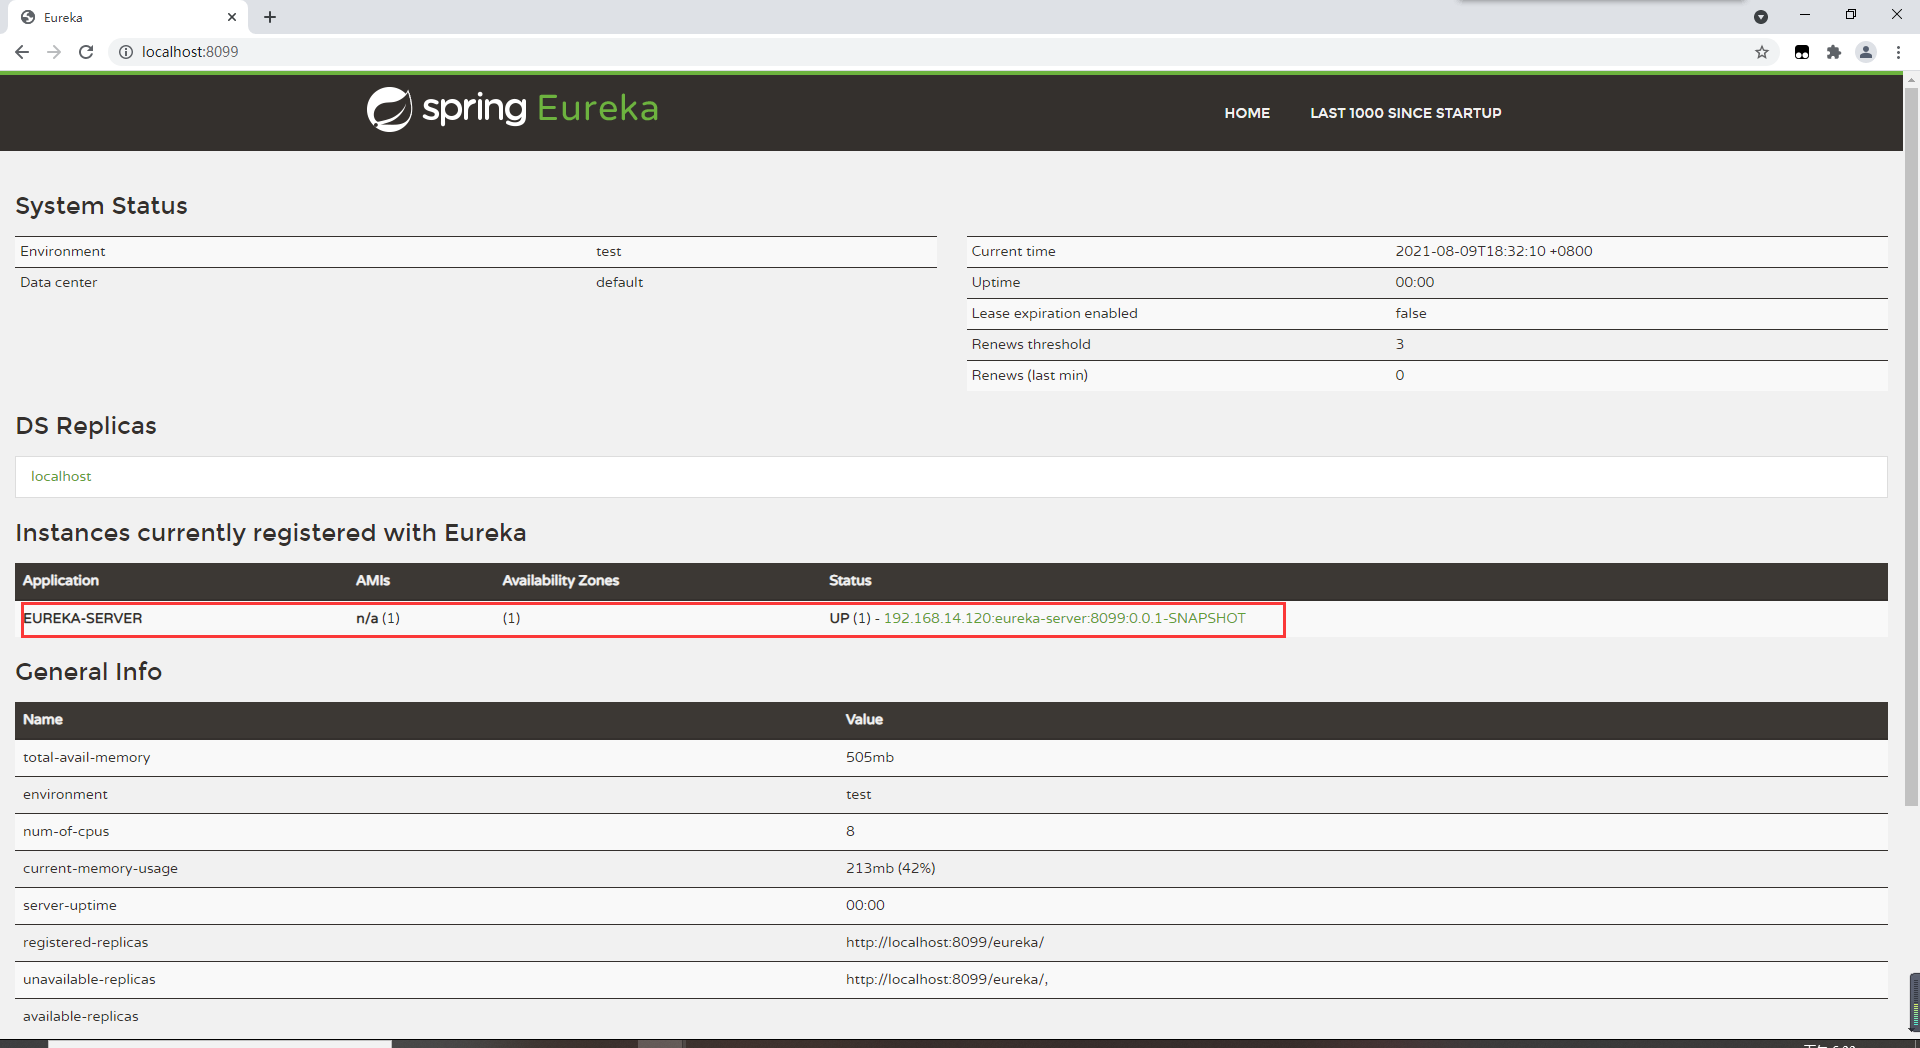View site information icon in address bar
This screenshot has width=1920, height=1048.
(x=126, y=52)
